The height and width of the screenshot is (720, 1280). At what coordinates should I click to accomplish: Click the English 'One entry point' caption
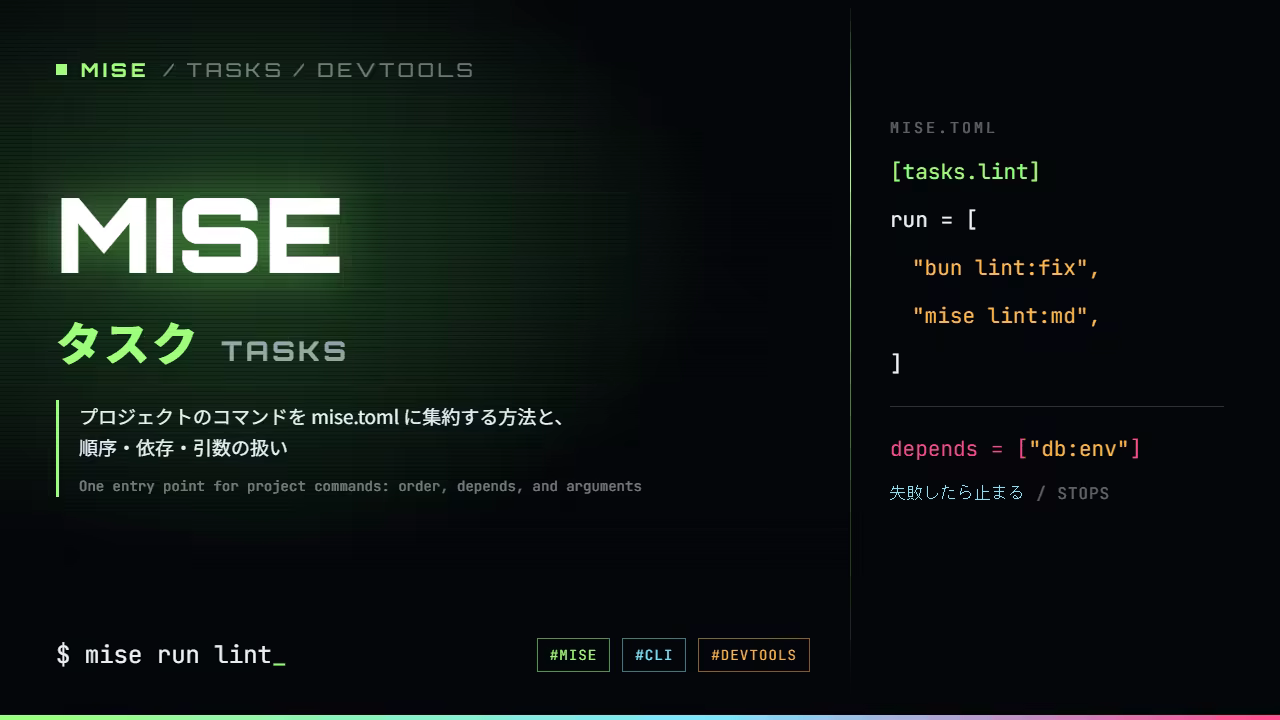[360, 486]
